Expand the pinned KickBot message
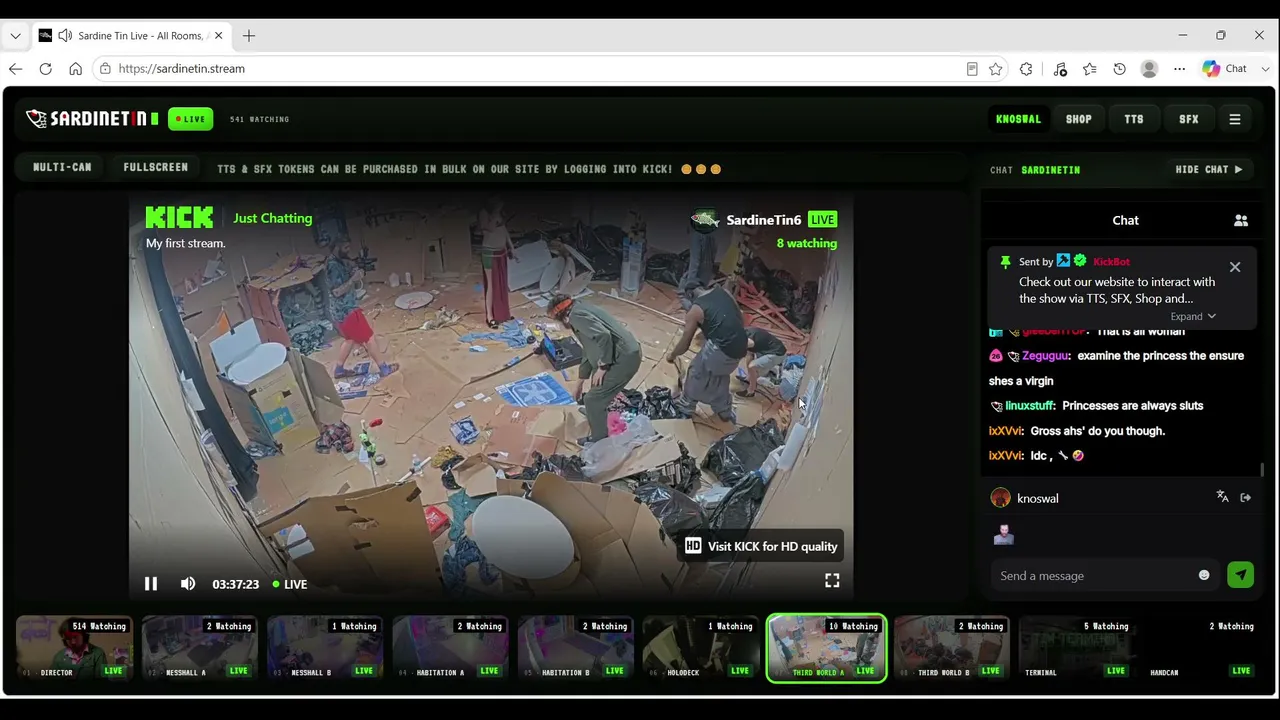The width and height of the screenshot is (1280, 720). [x=1193, y=316]
